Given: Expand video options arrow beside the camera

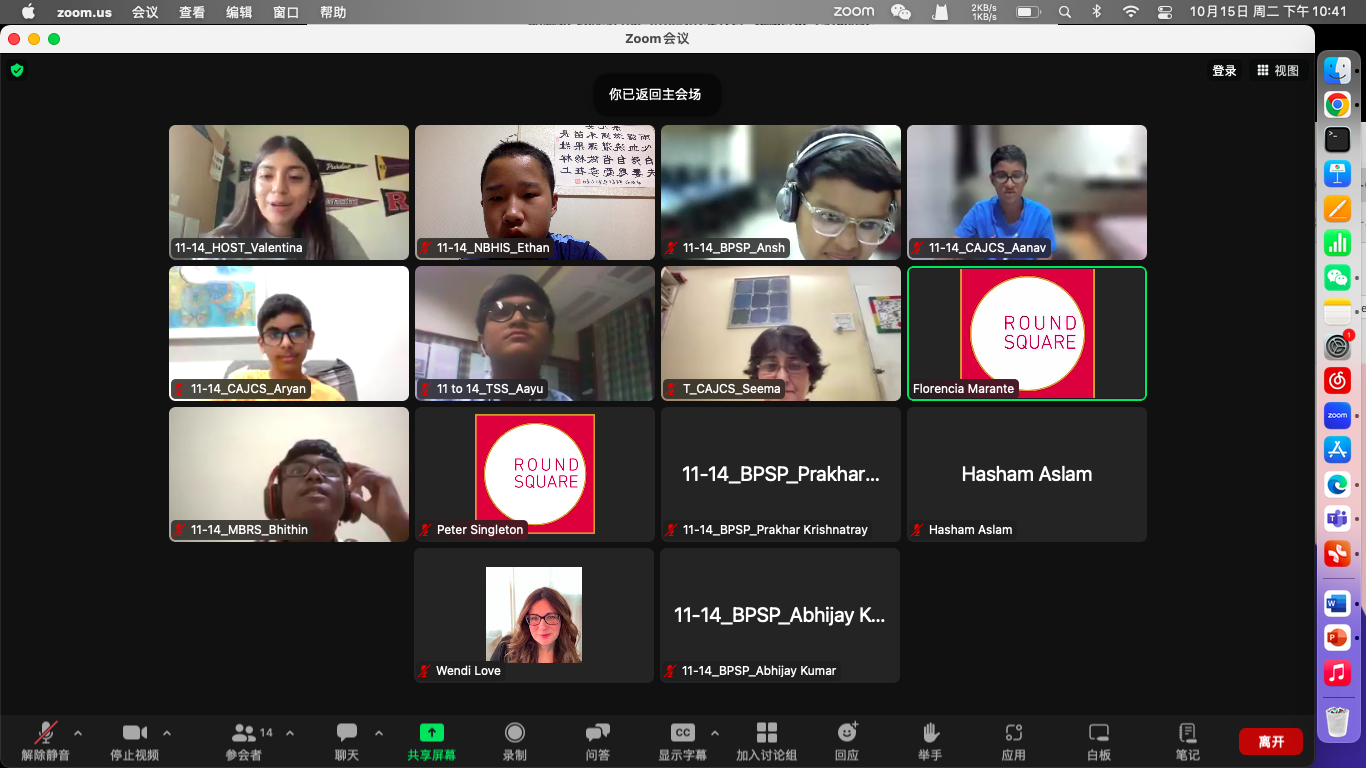Looking at the screenshot, I should [167, 733].
